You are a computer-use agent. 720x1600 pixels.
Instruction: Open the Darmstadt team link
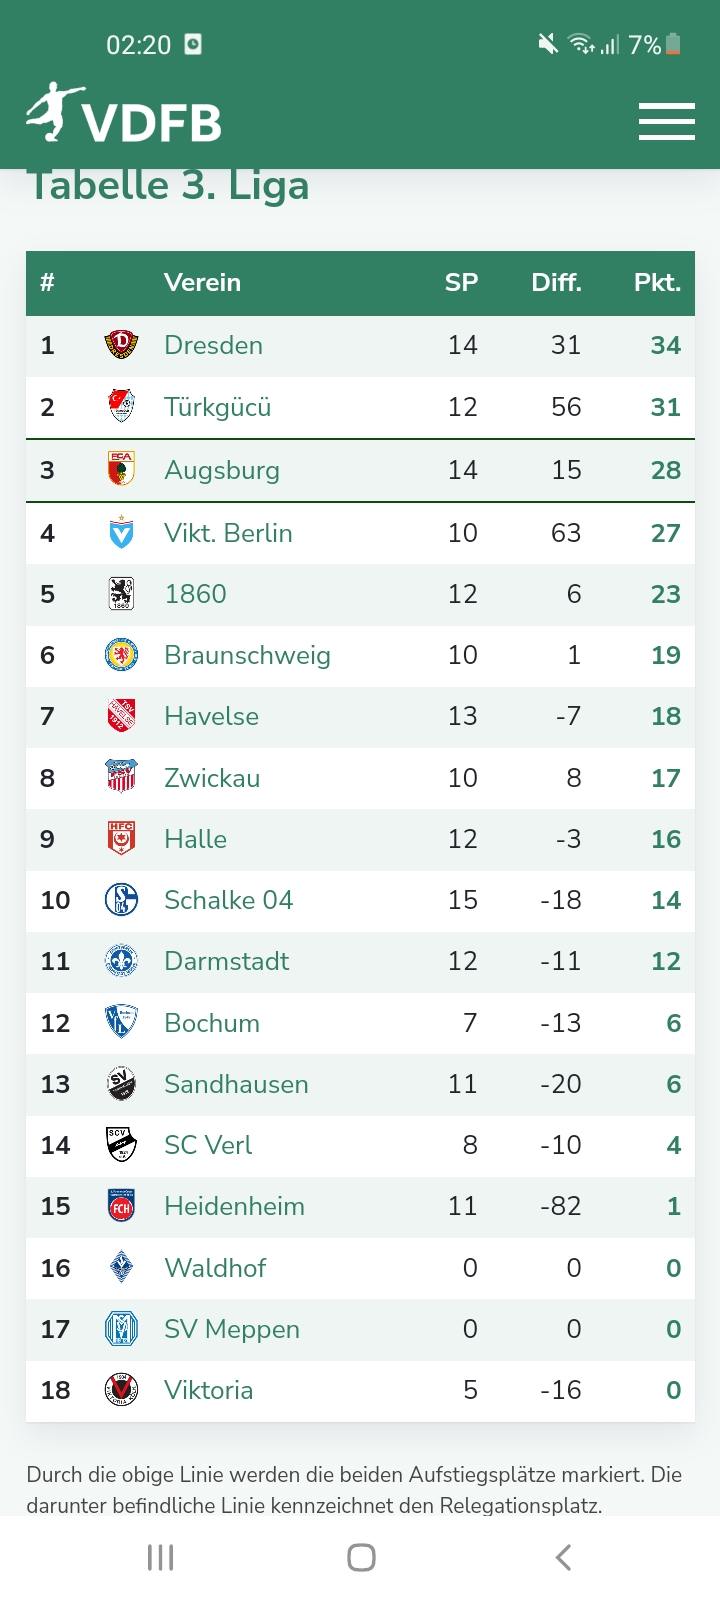pyautogui.click(x=226, y=961)
